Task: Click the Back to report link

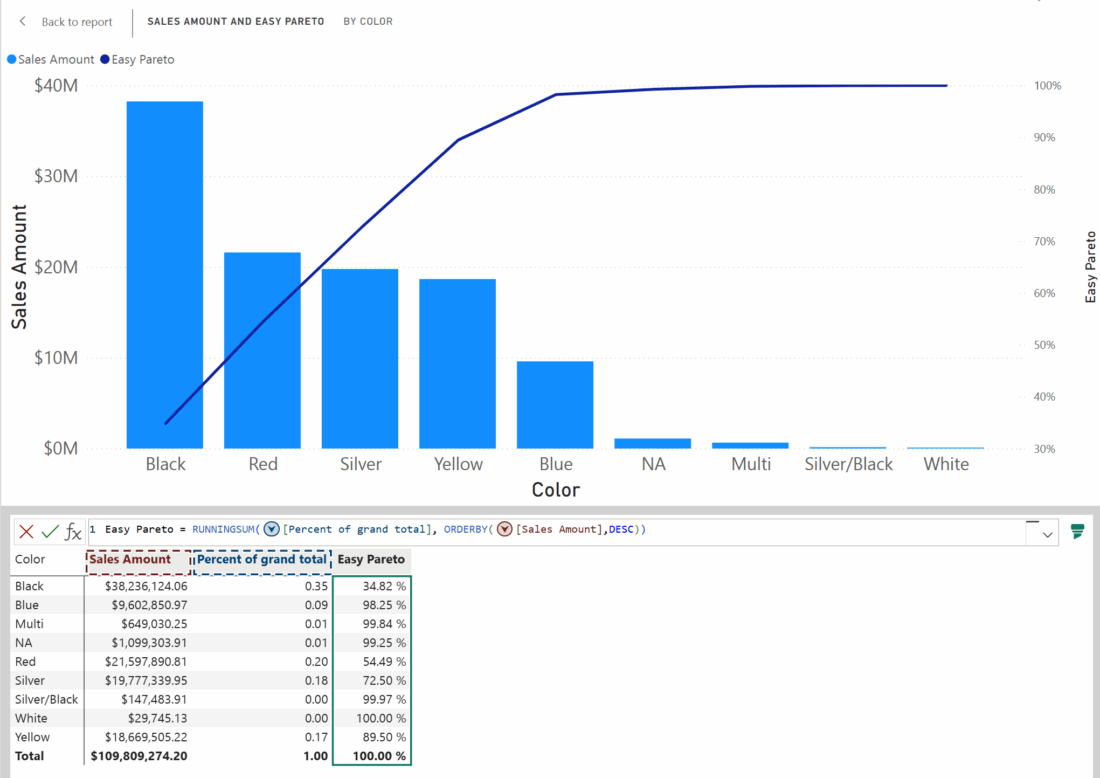Action: pyautogui.click(x=76, y=22)
